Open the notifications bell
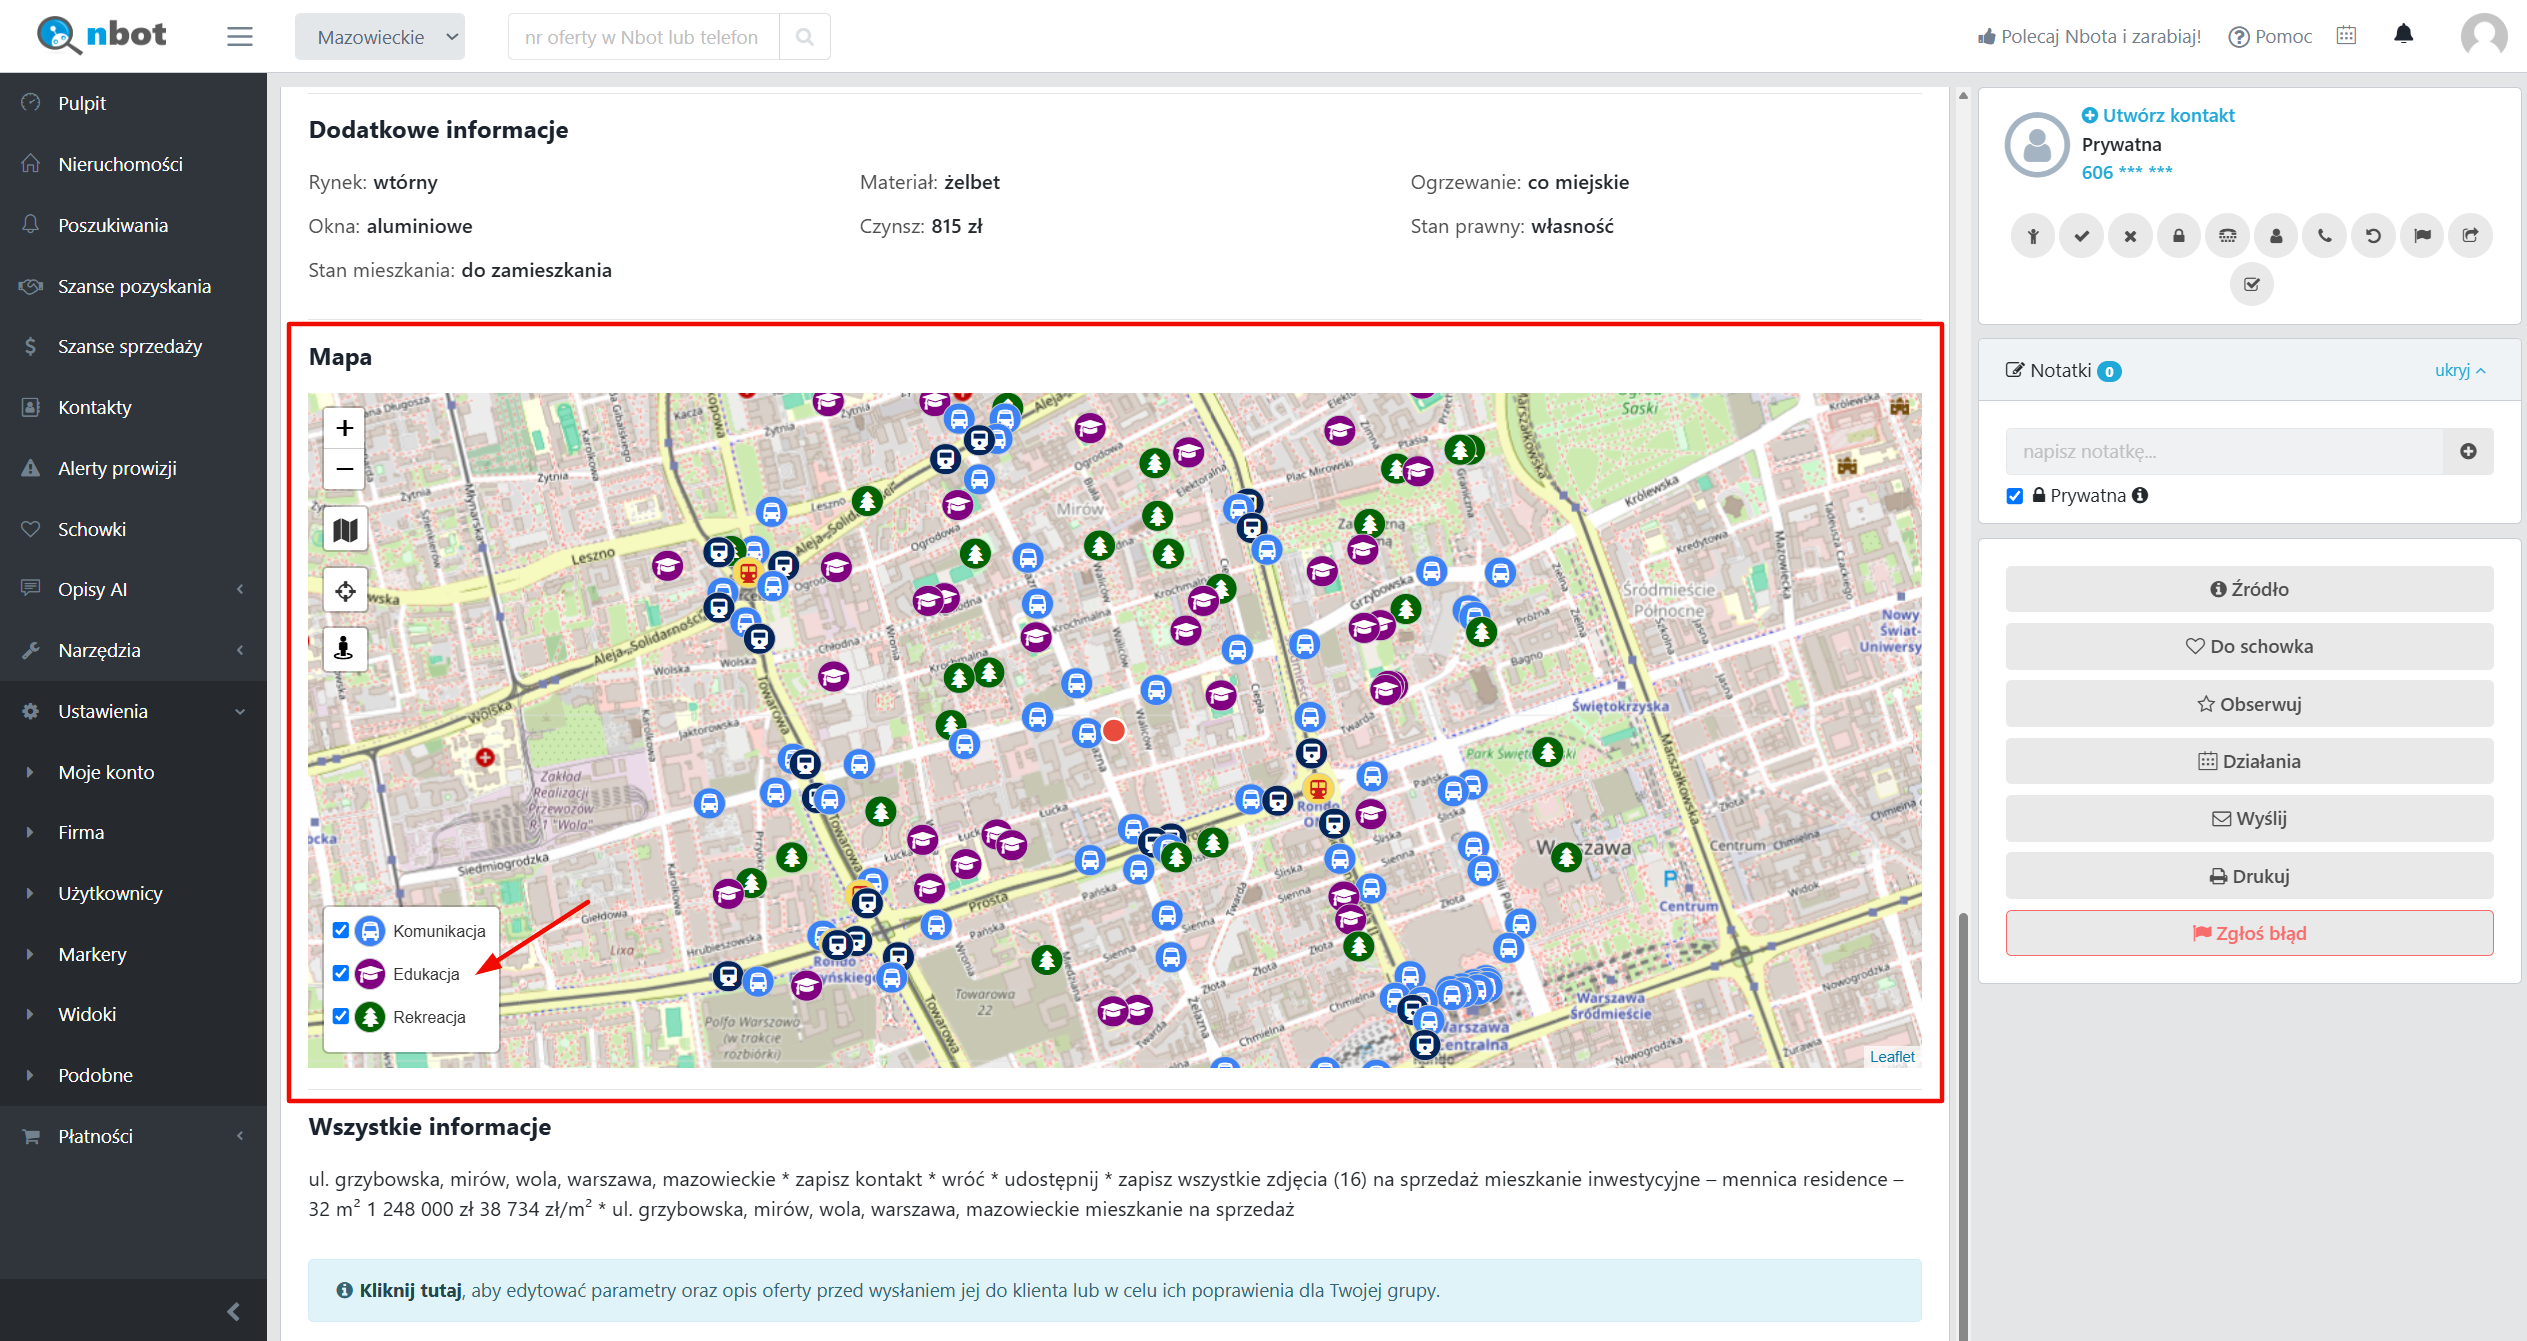The image size is (2527, 1341). tap(2403, 35)
